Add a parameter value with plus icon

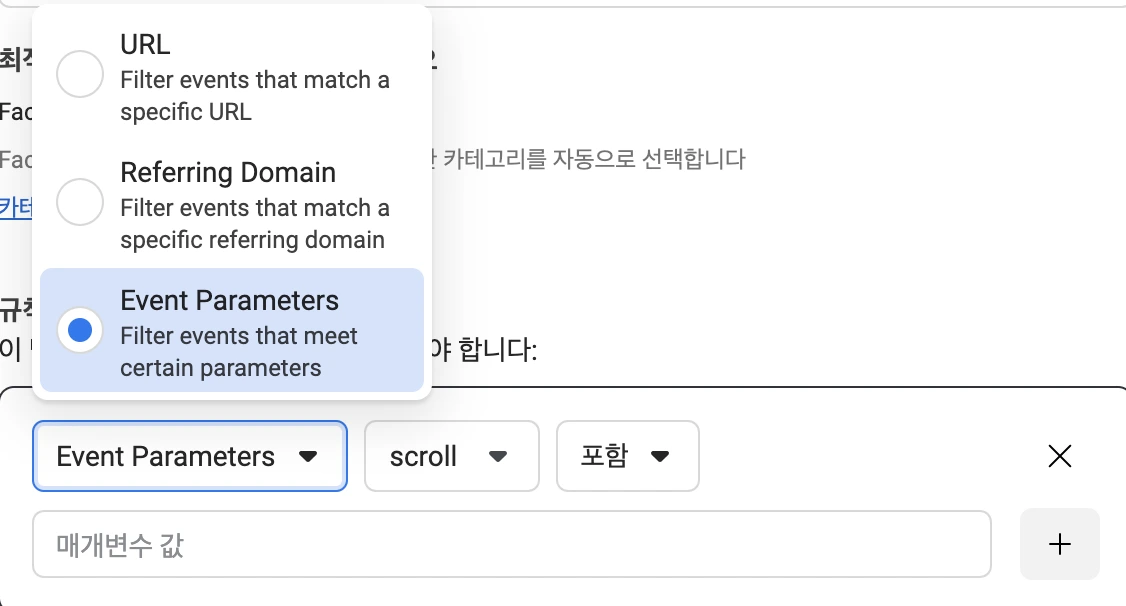click(x=1059, y=544)
